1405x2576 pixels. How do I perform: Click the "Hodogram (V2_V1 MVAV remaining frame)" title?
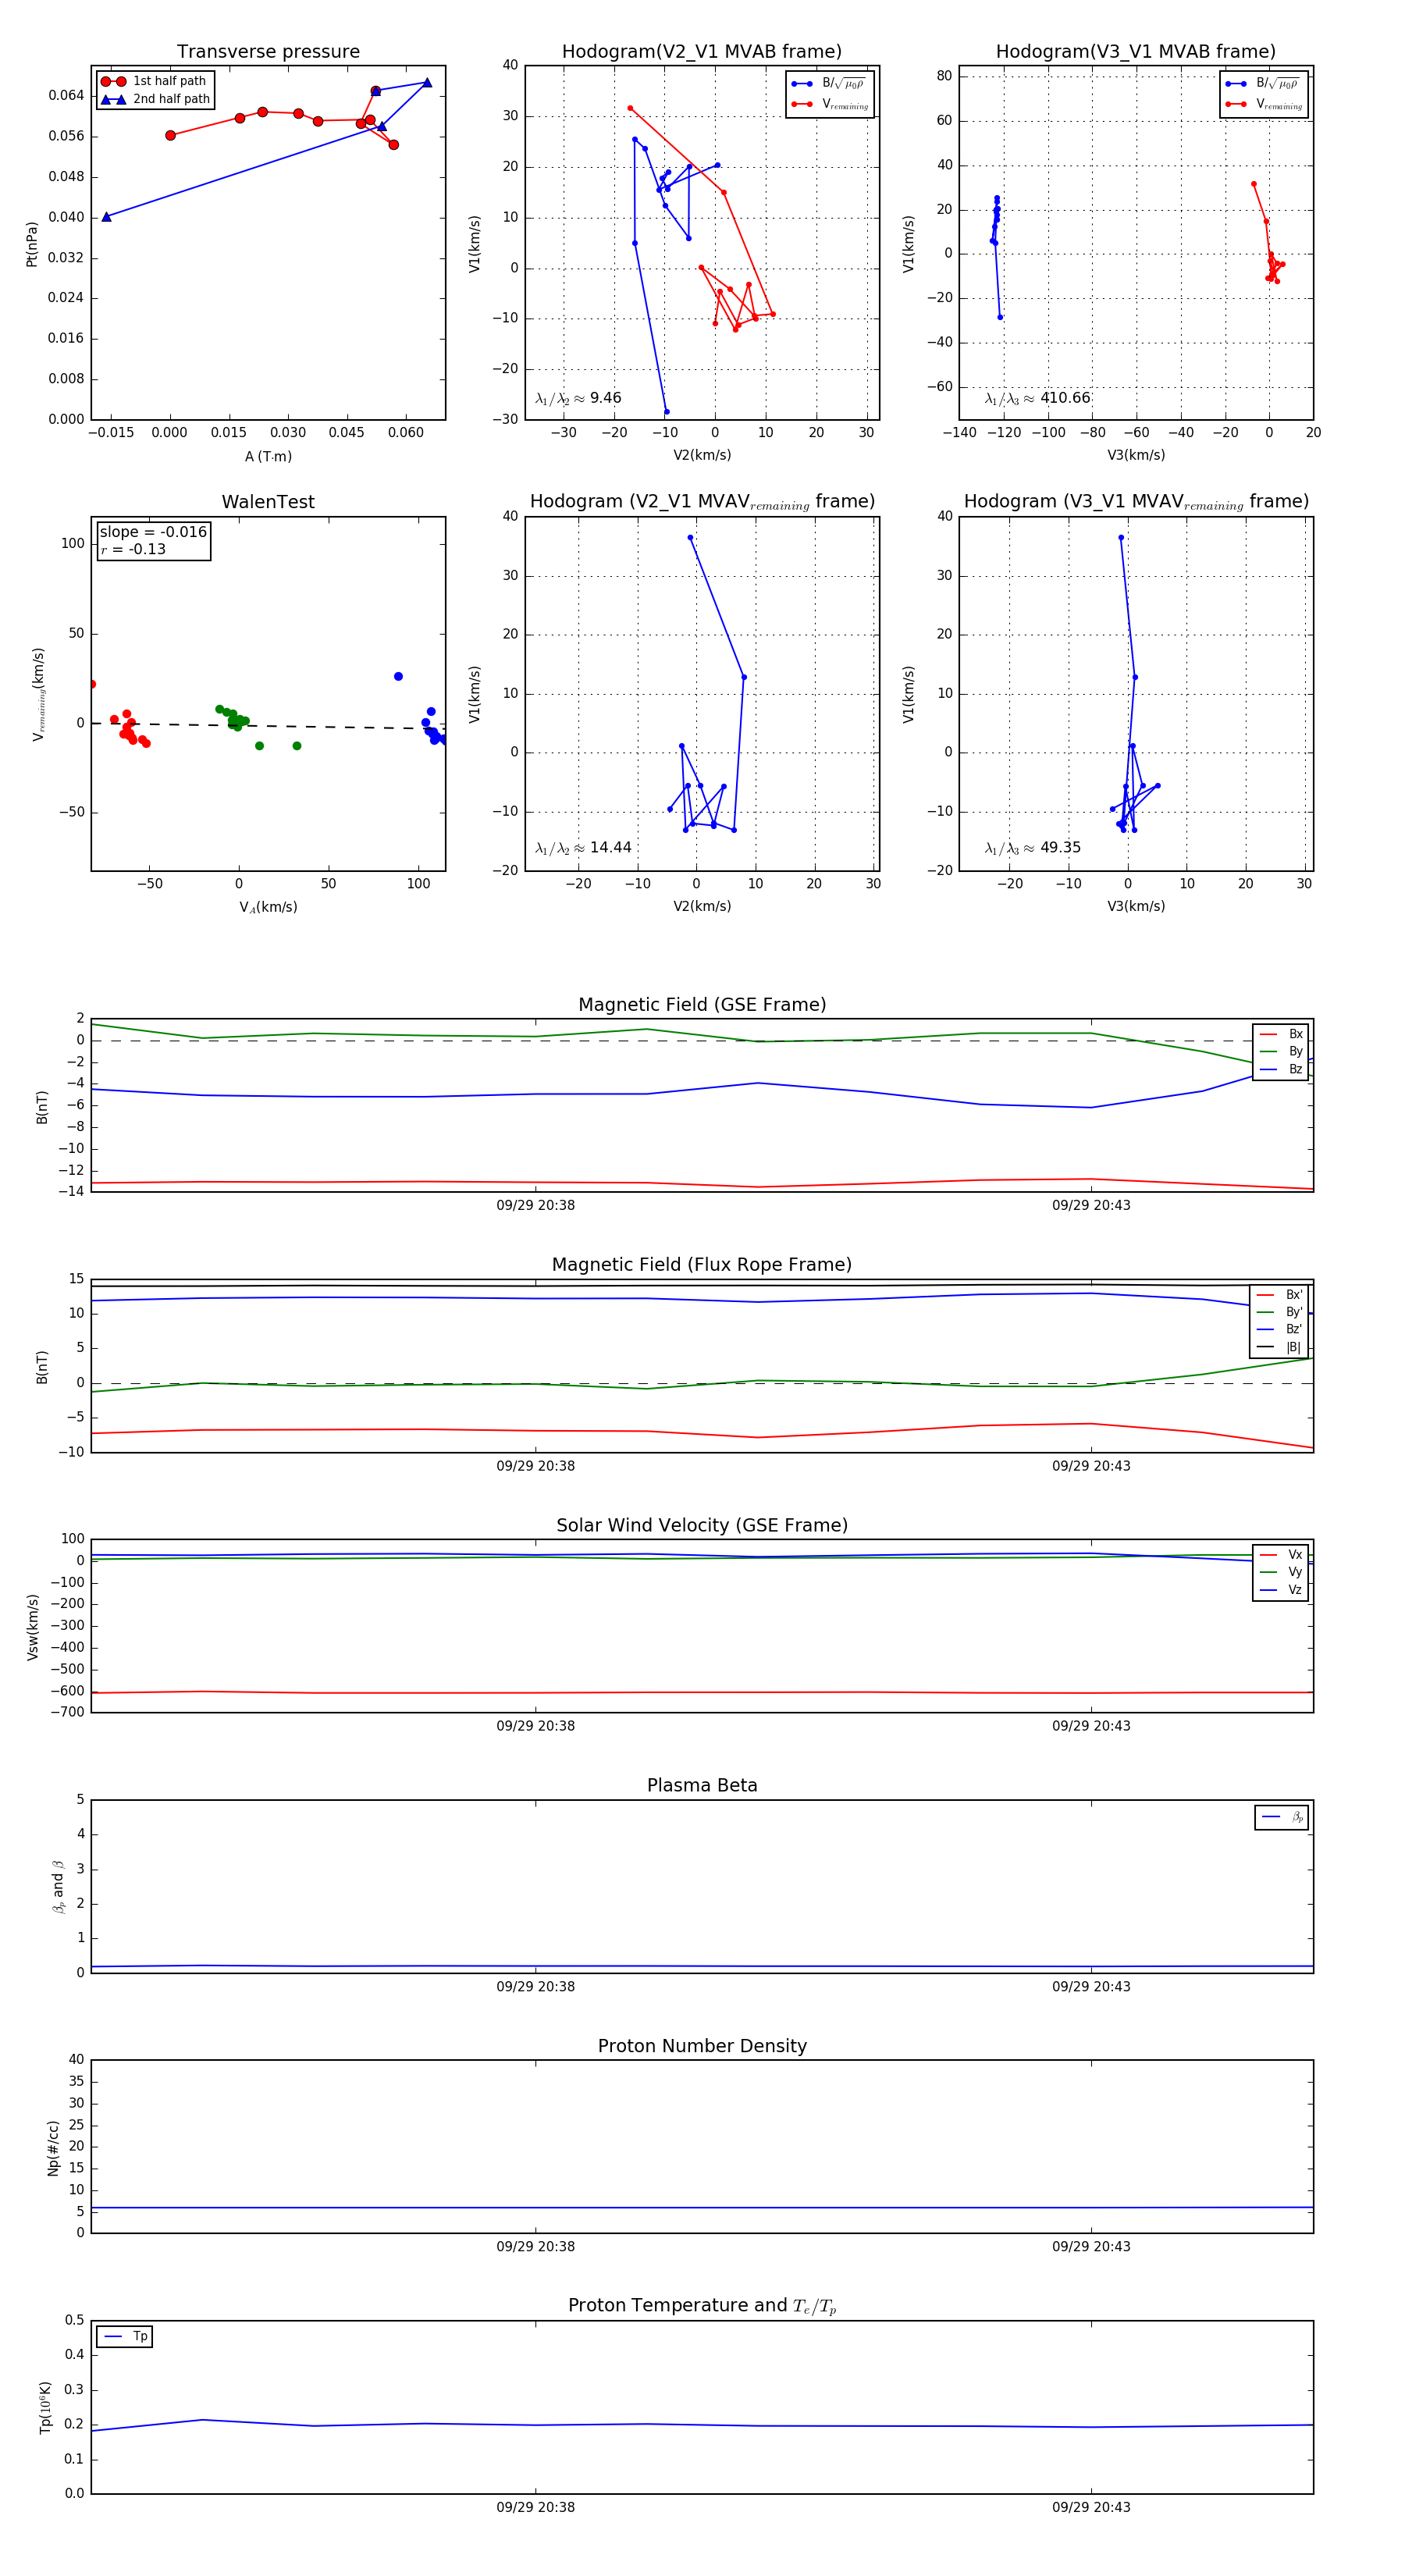702,502
